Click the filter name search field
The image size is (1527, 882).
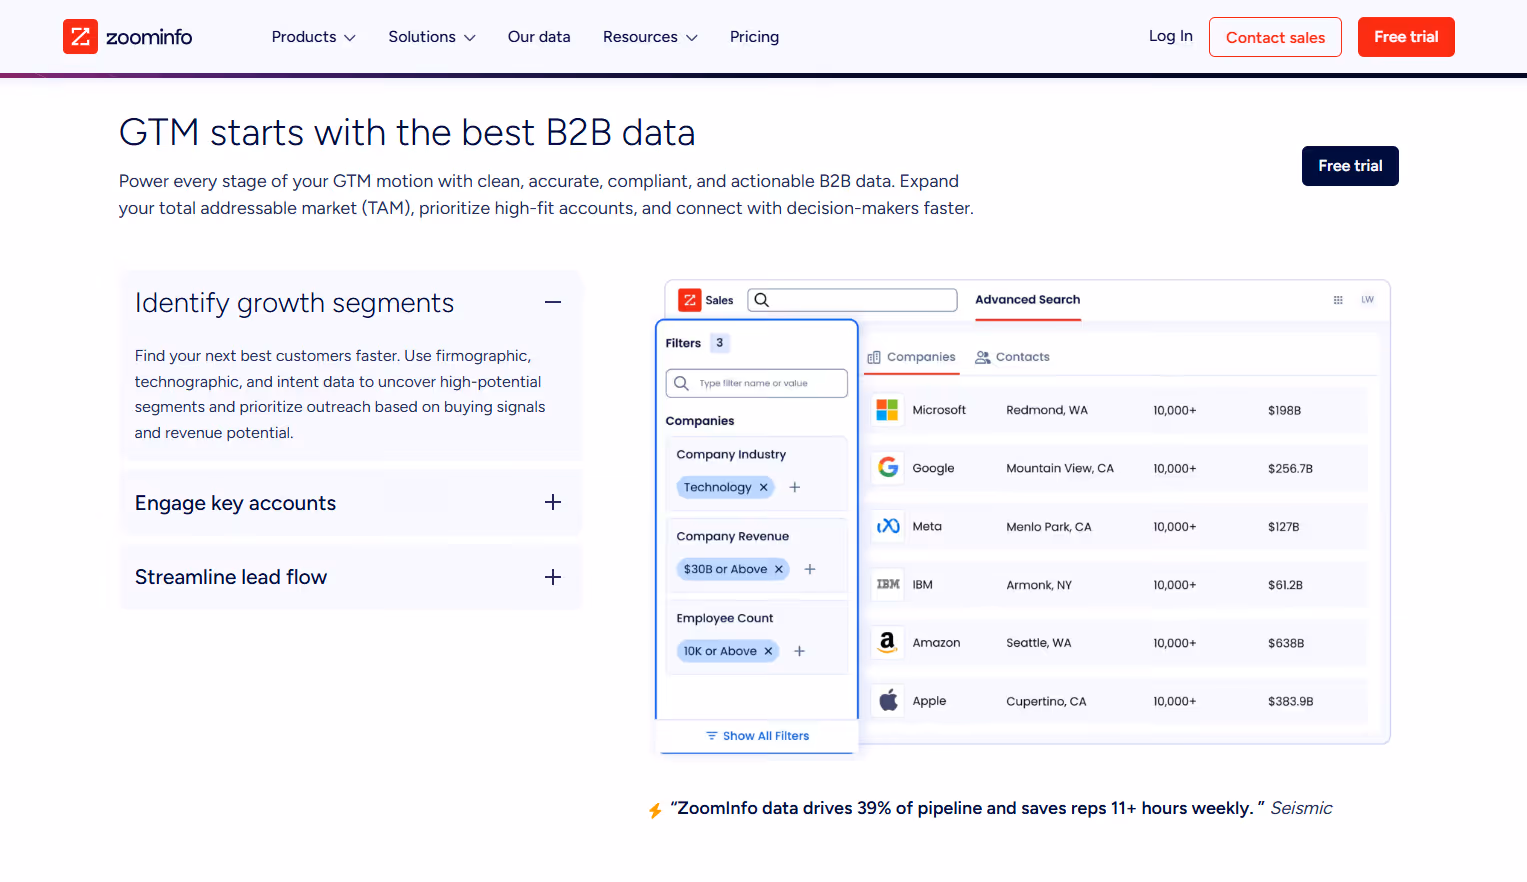point(757,383)
